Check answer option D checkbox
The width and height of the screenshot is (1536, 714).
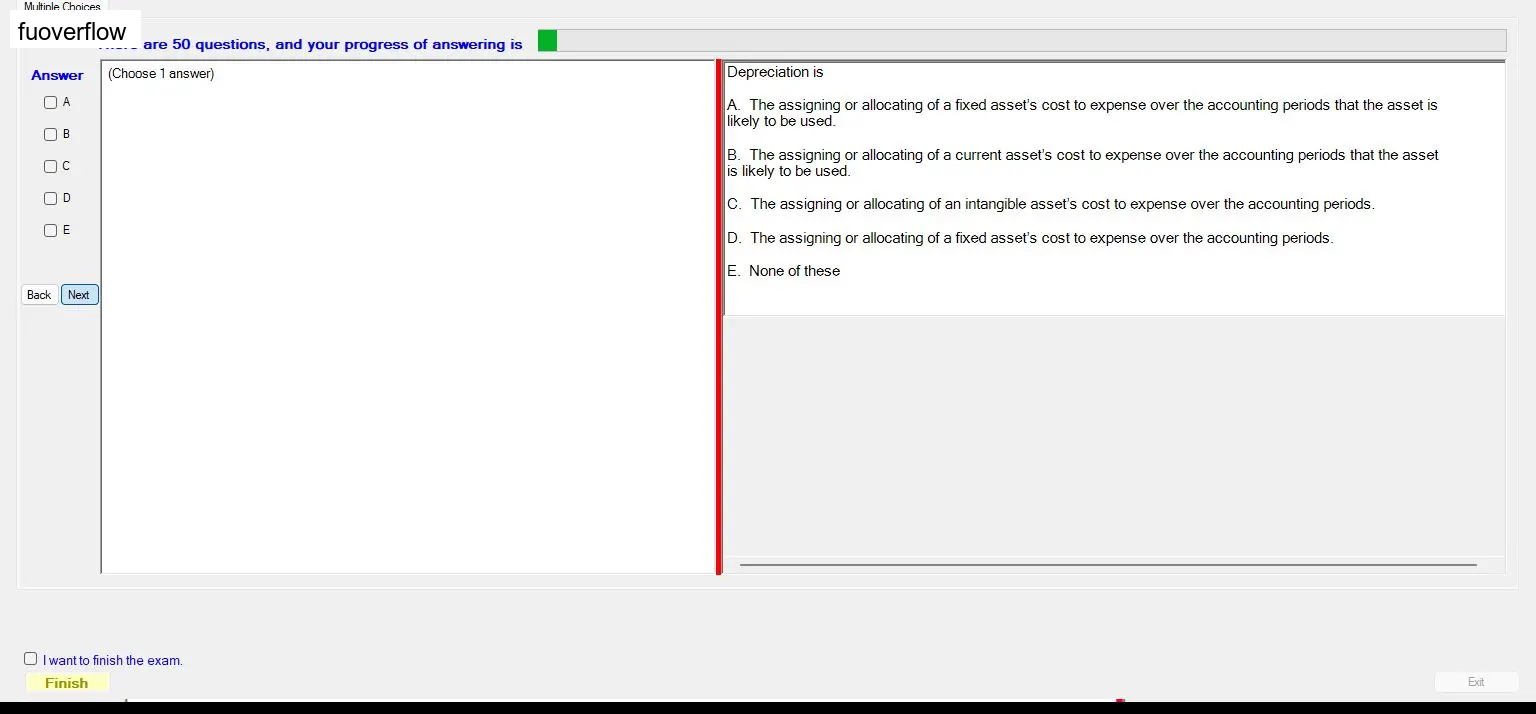coord(50,198)
